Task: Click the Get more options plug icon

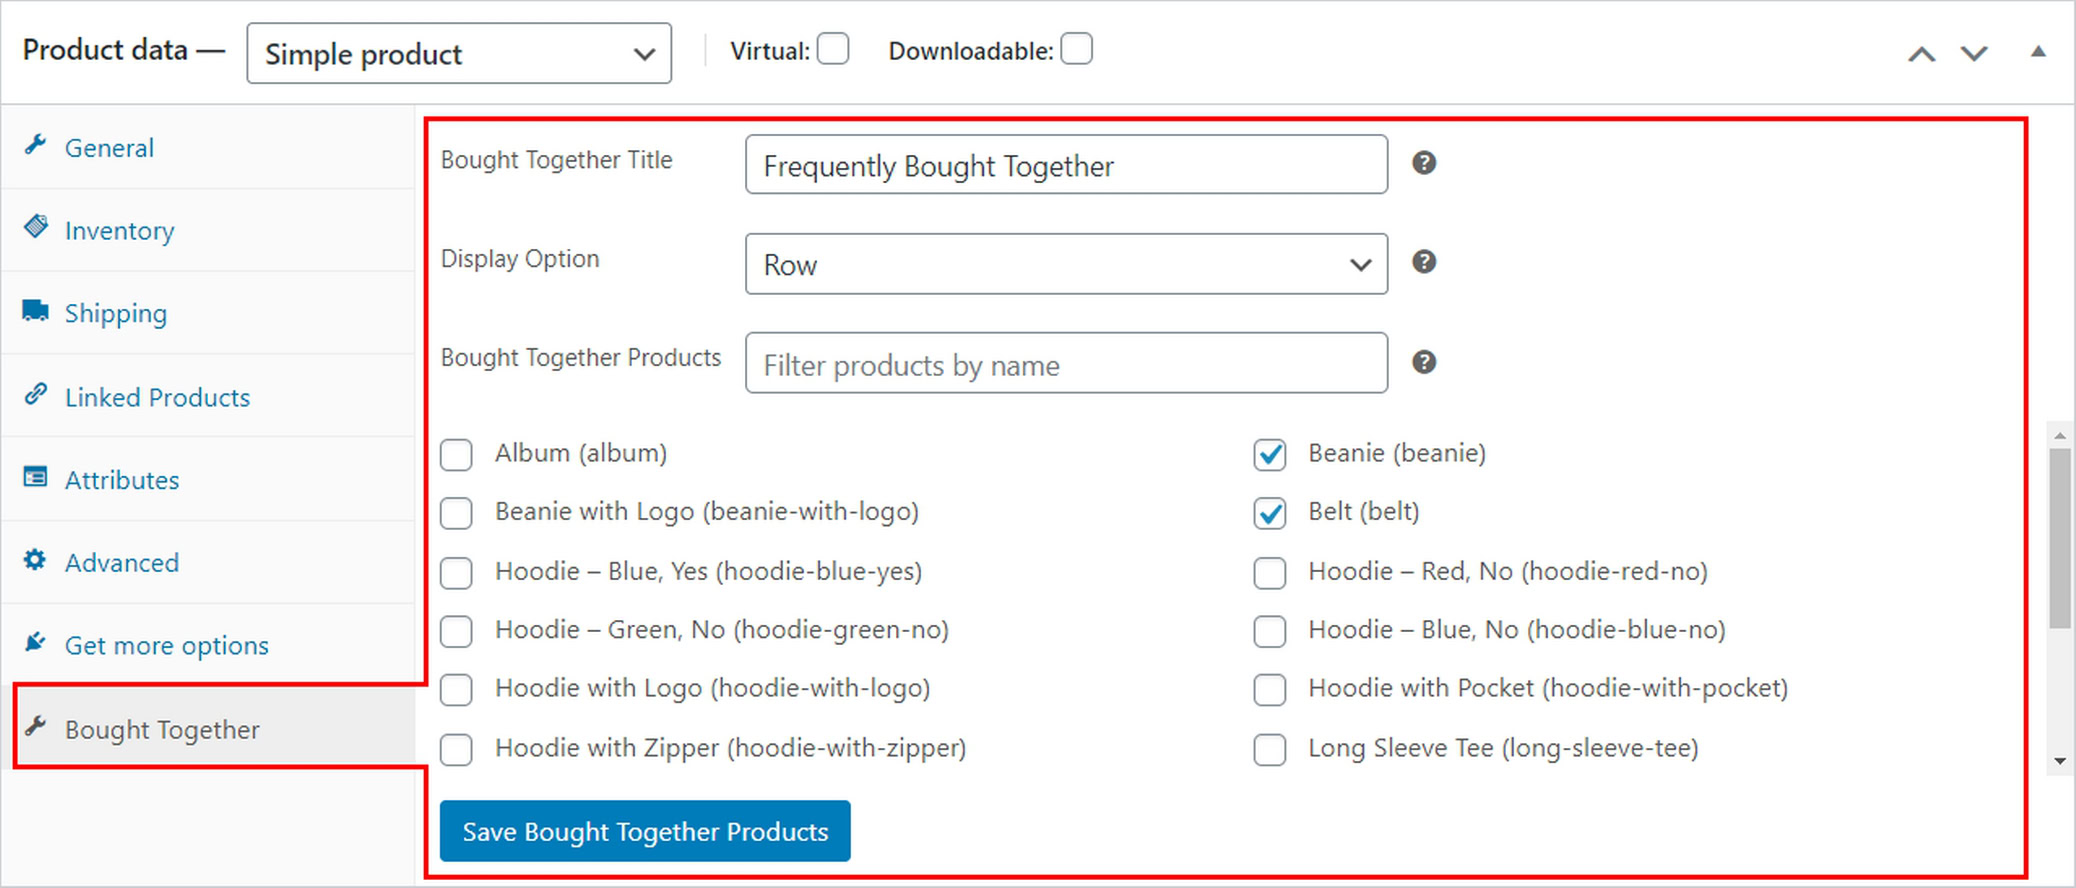Action: point(36,642)
